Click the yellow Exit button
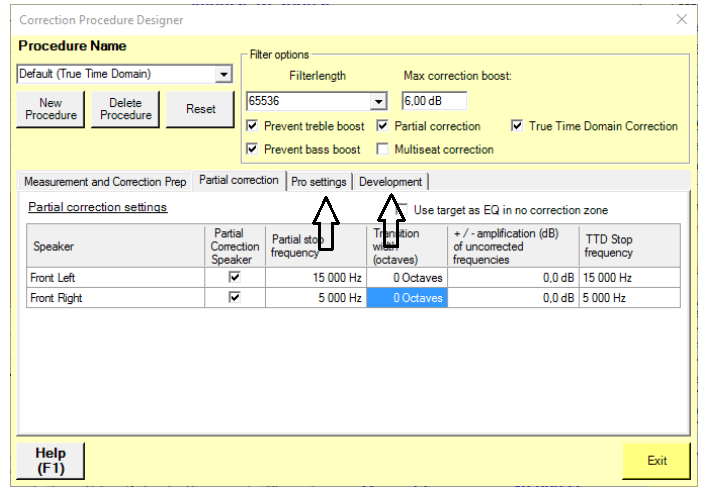The height and width of the screenshot is (487, 702). pos(656,461)
